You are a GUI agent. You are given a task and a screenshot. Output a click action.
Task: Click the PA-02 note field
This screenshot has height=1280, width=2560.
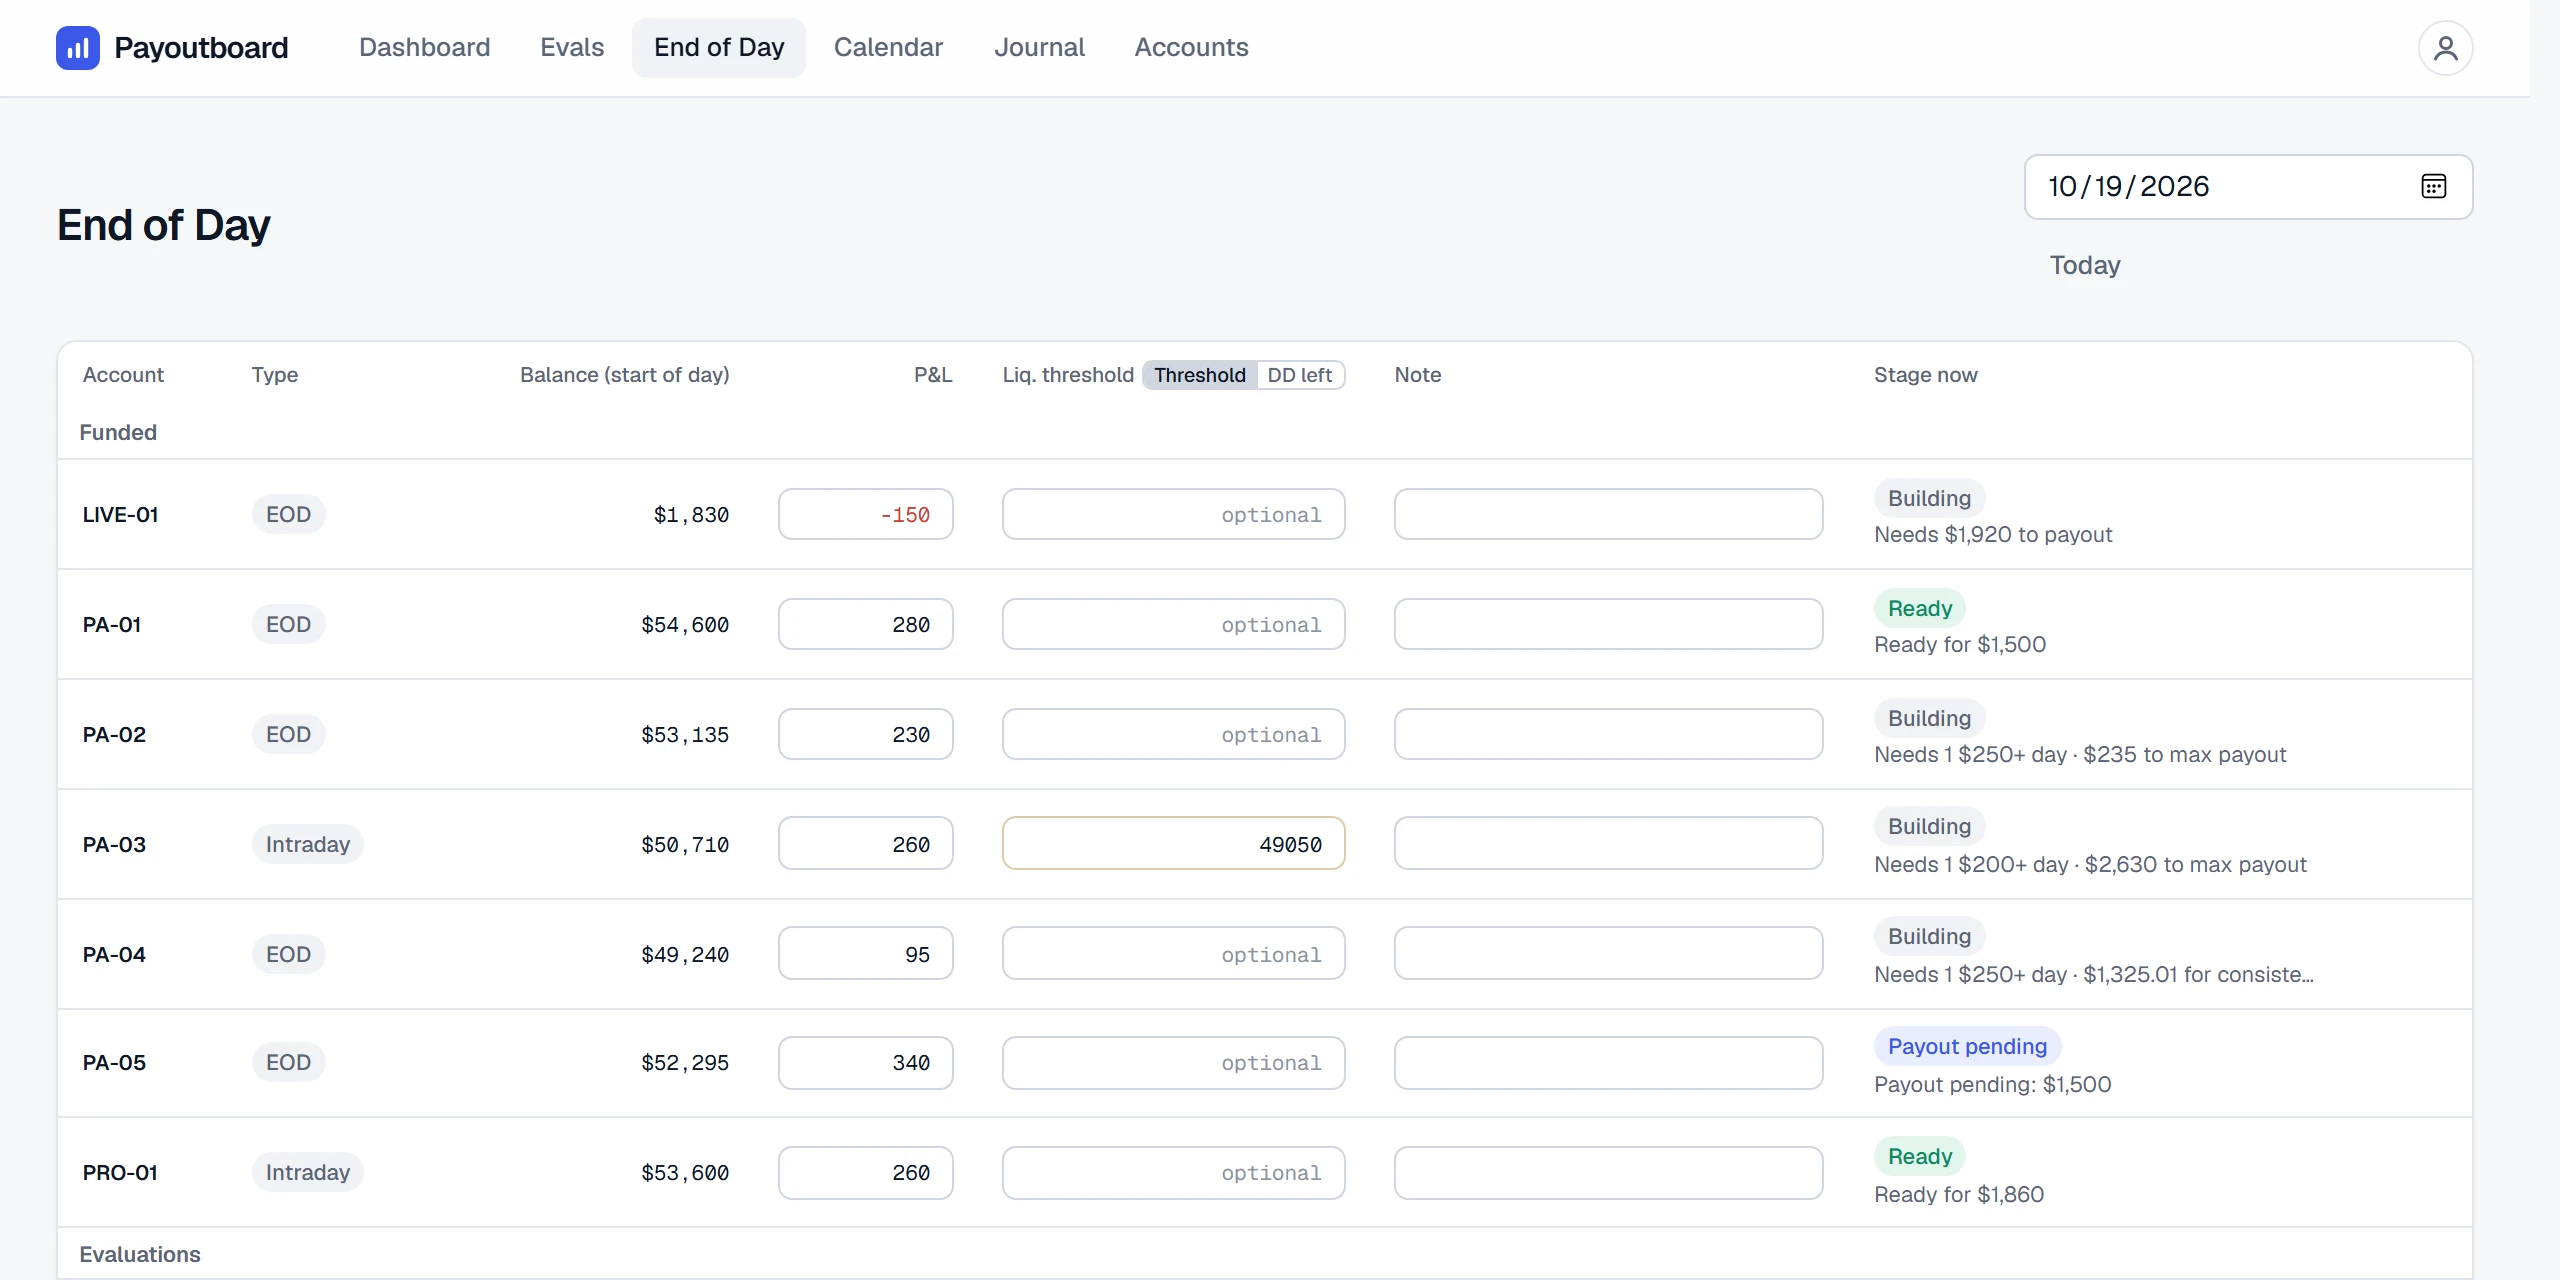pos(1609,734)
